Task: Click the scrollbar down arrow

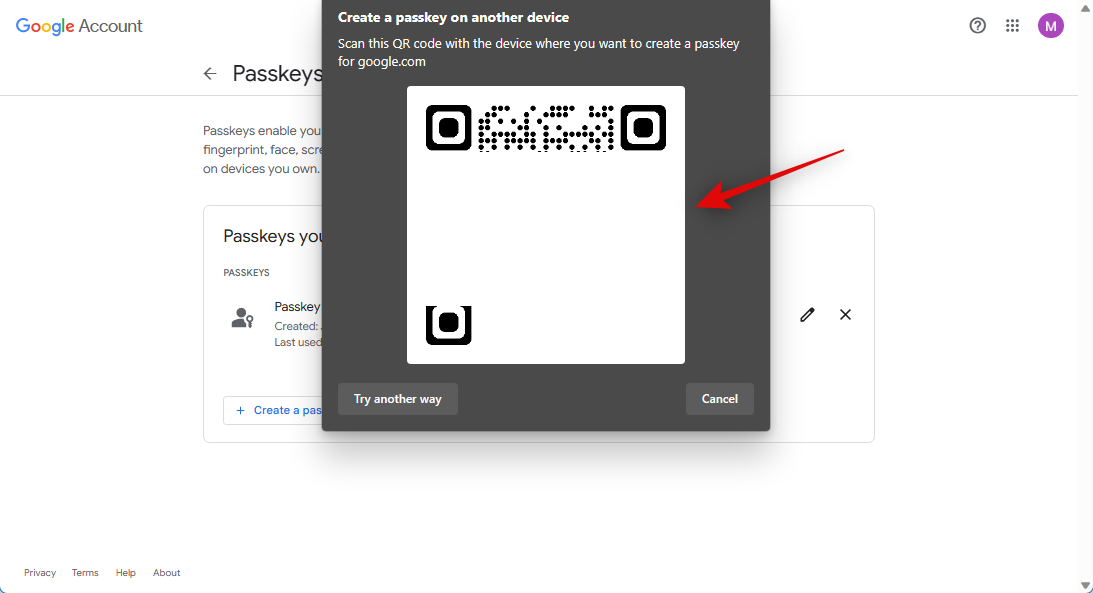Action: pos(1085,586)
